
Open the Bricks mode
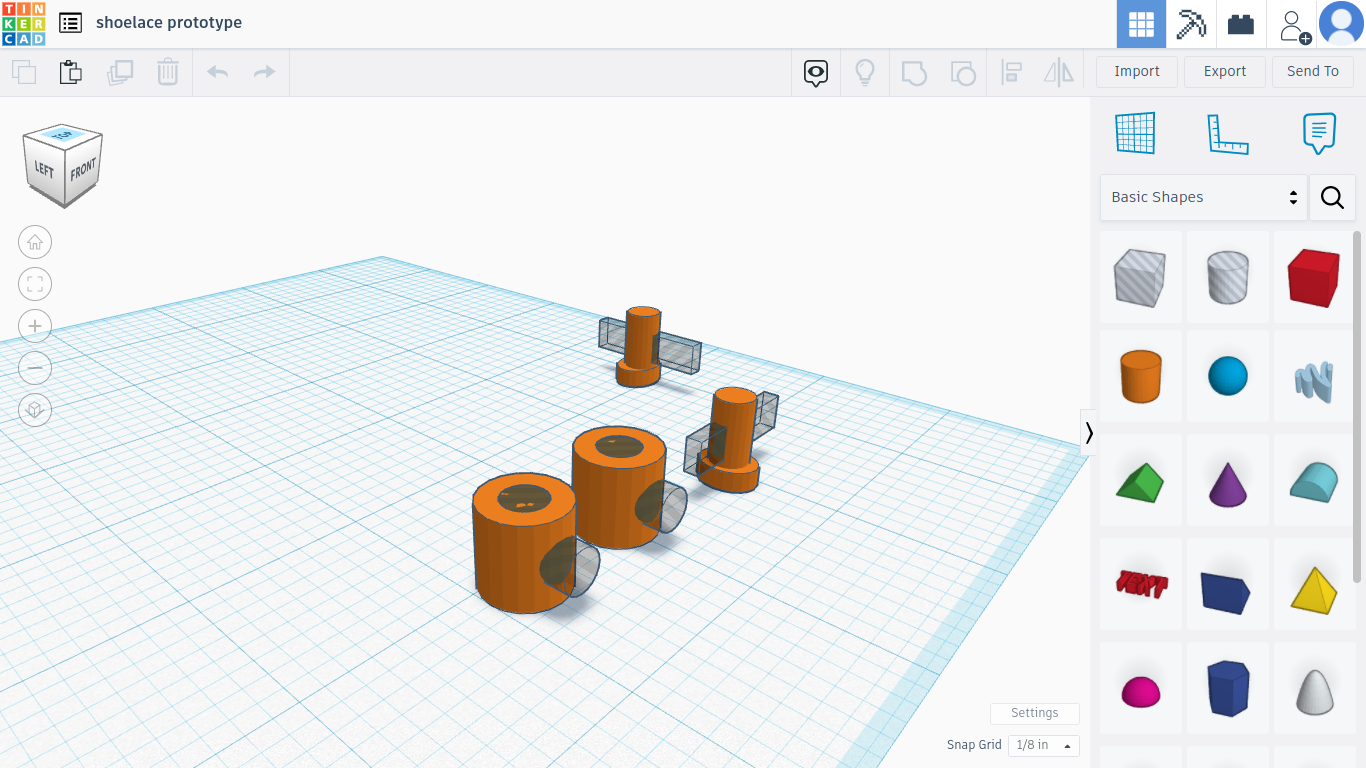(x=1241, y=24)
